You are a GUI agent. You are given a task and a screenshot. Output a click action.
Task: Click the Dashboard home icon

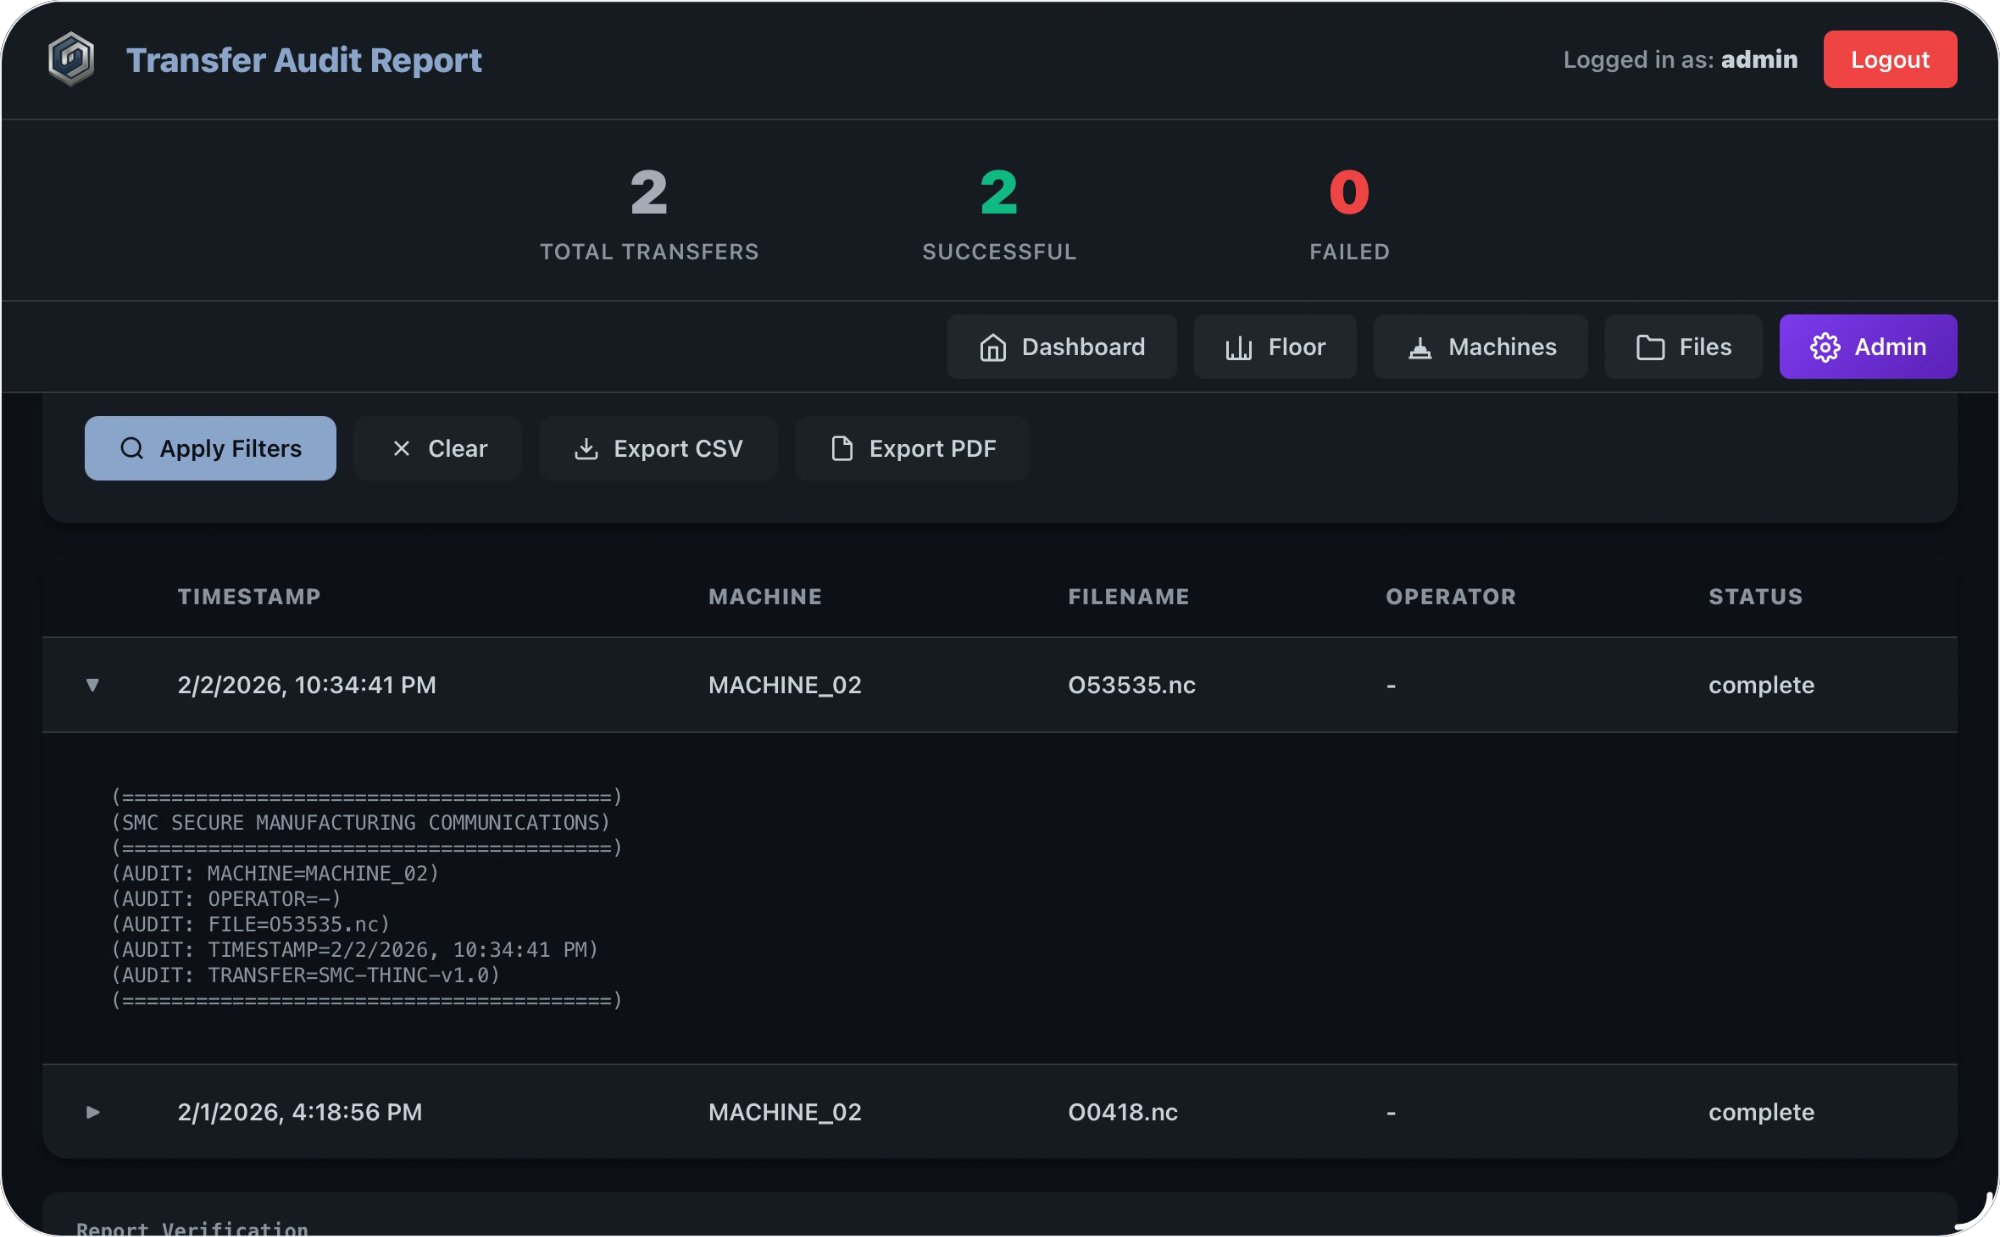[x=992, y=347]
